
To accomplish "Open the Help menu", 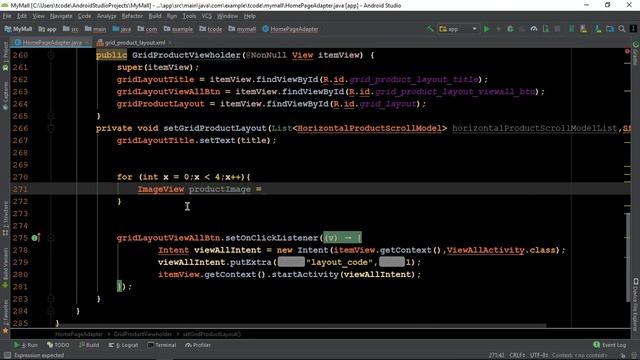I will (x=249, y=16).
